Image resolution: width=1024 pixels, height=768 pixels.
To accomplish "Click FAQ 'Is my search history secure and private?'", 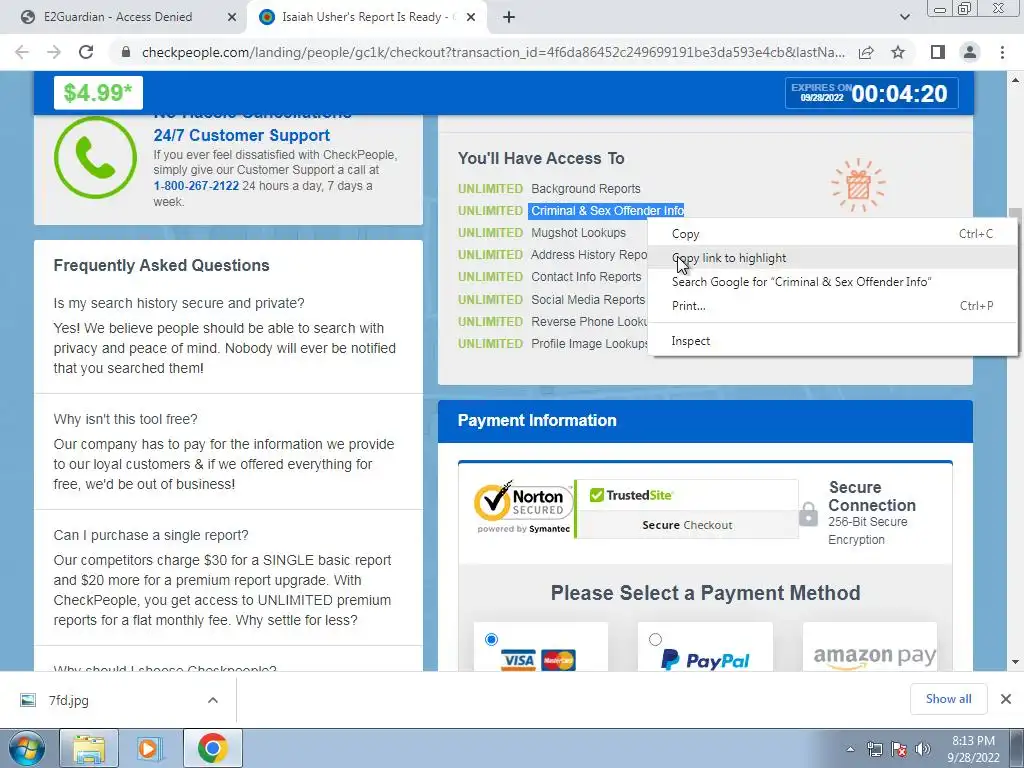I will click(x=179, y=303).
